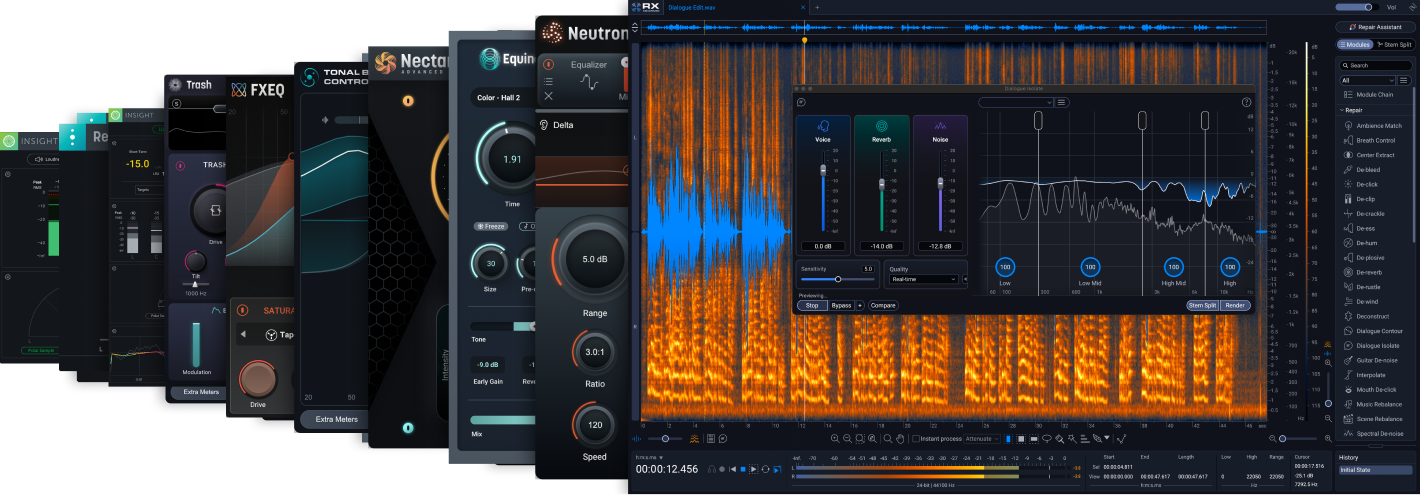Screen dimensions: 1420x495
Task: Click the Noise level fader
Action: click(940, 182)
